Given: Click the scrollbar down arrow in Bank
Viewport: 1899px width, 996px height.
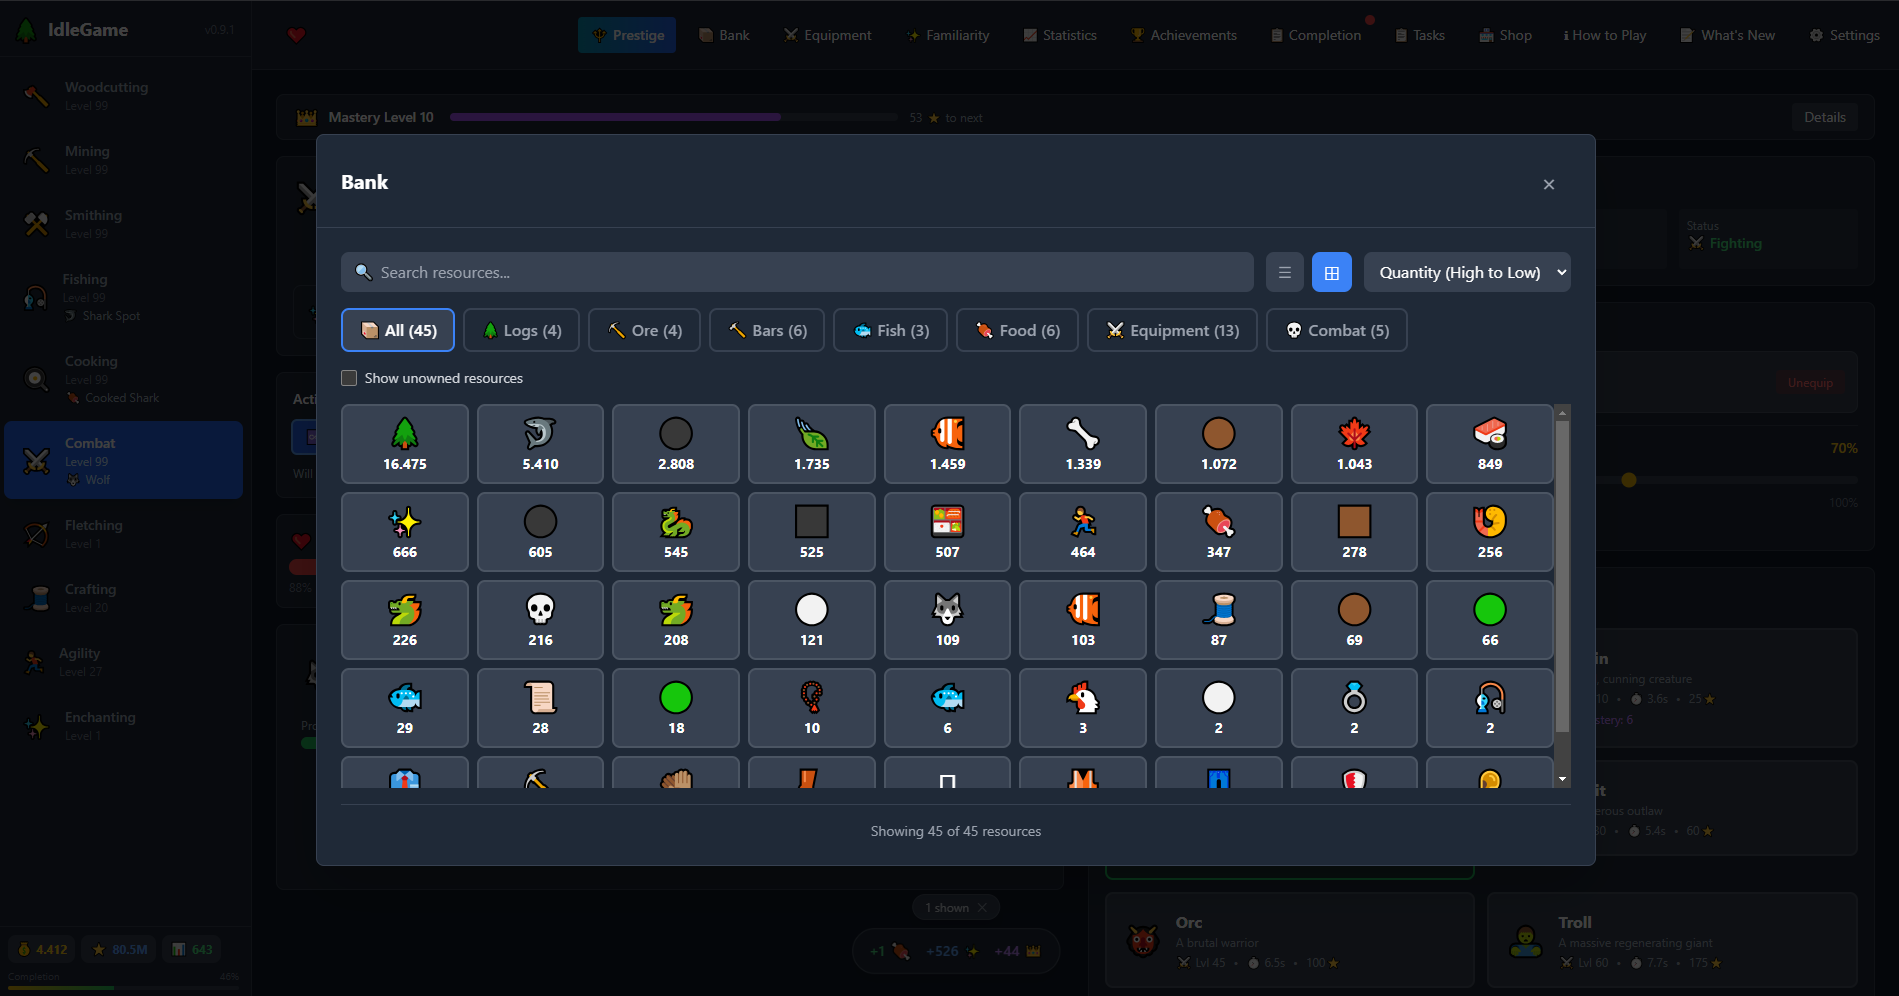Looking at the screenshot, I should pos(1562,779).
